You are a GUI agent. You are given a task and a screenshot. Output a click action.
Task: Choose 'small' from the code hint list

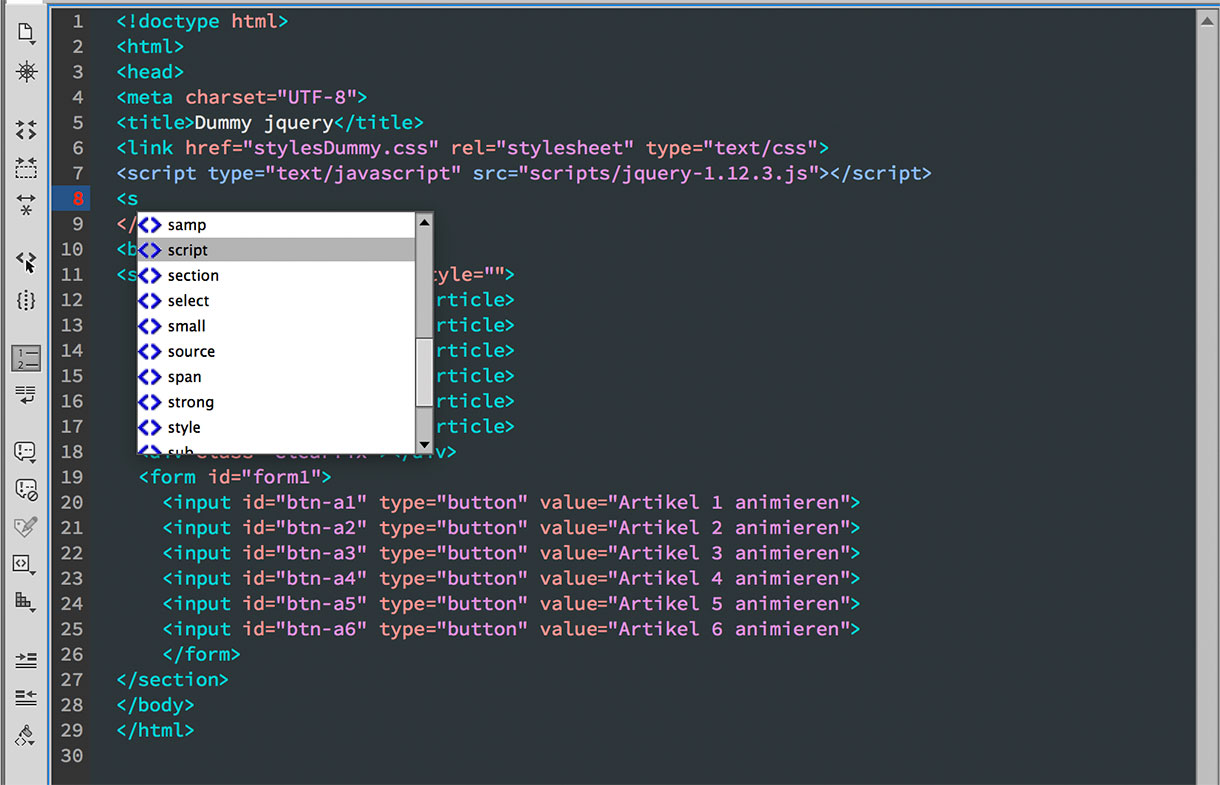point(276,326)
